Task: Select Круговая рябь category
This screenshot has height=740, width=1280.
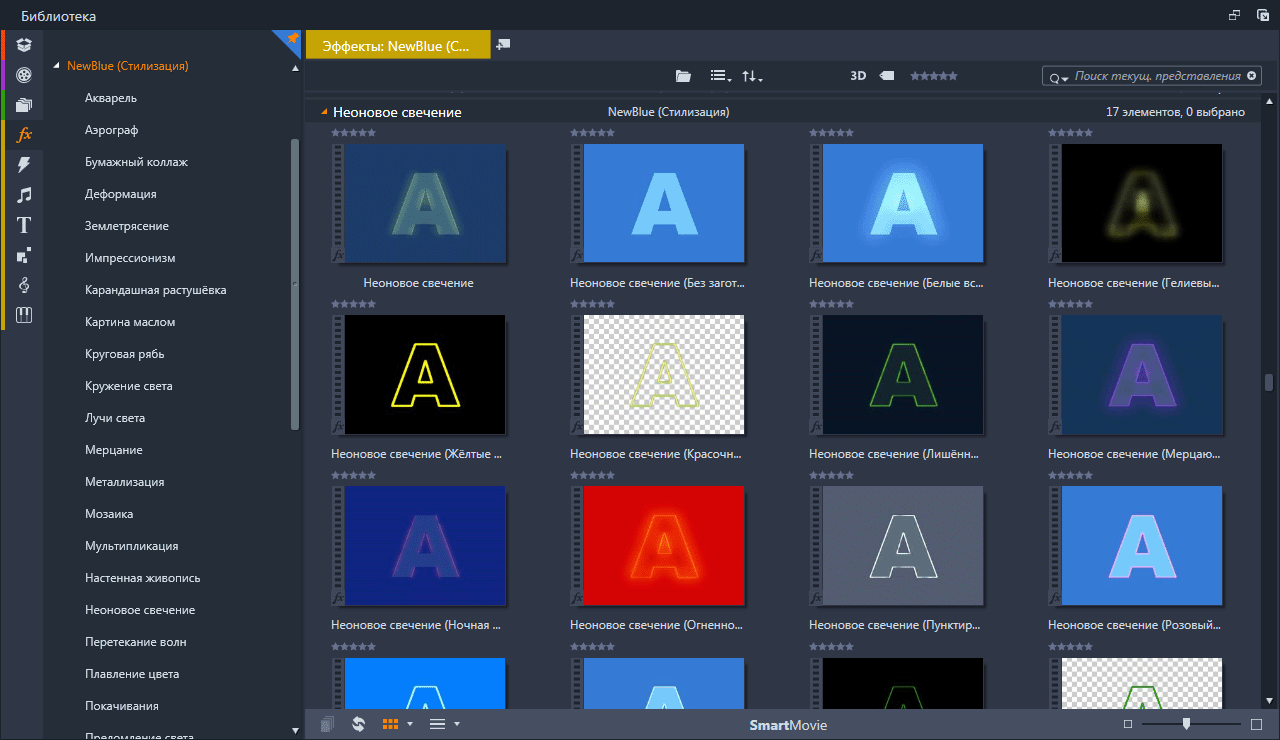Action: point(125,354)
